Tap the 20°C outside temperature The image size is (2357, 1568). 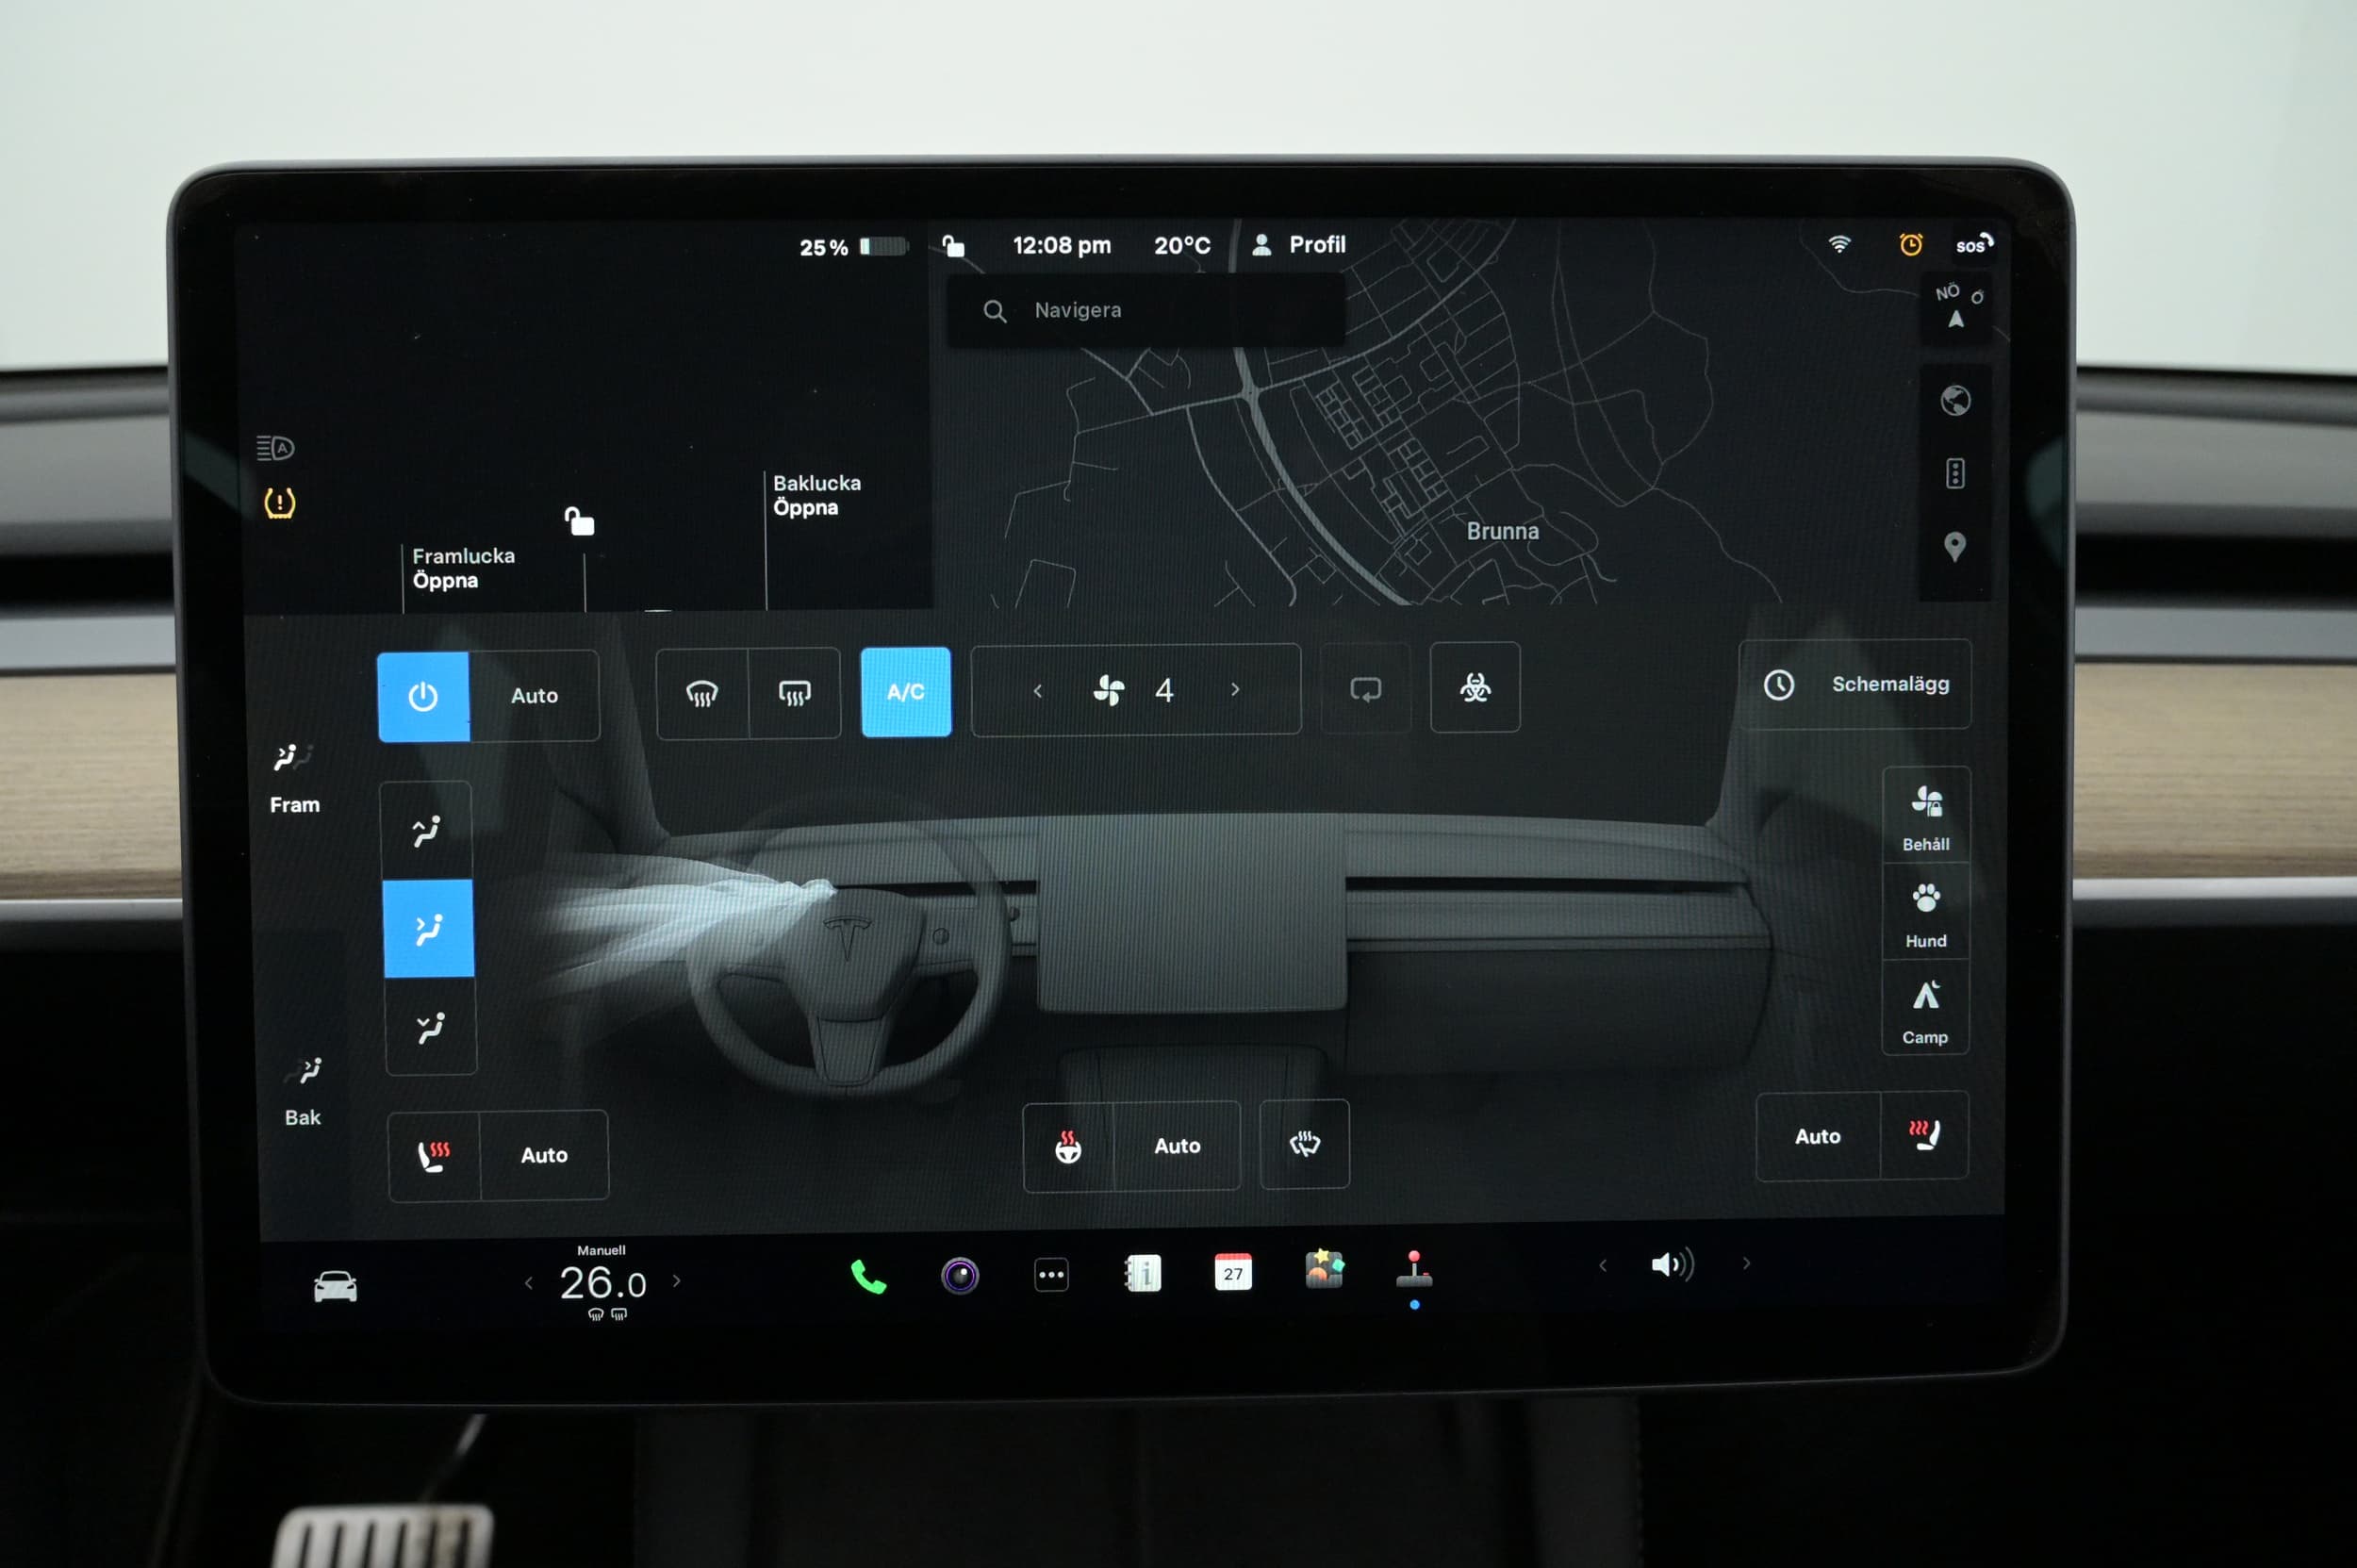1182,246
